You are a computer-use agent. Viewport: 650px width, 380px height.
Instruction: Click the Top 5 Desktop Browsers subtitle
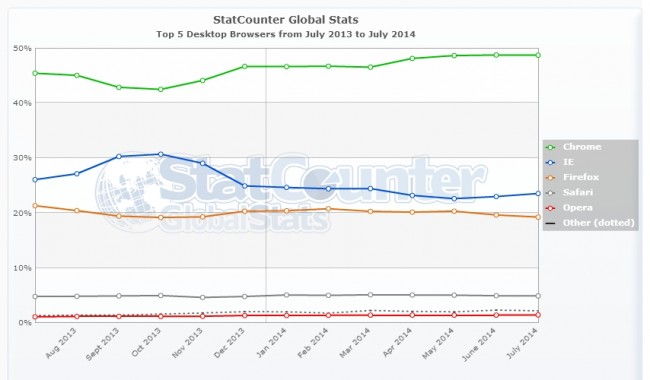[286, 34]
